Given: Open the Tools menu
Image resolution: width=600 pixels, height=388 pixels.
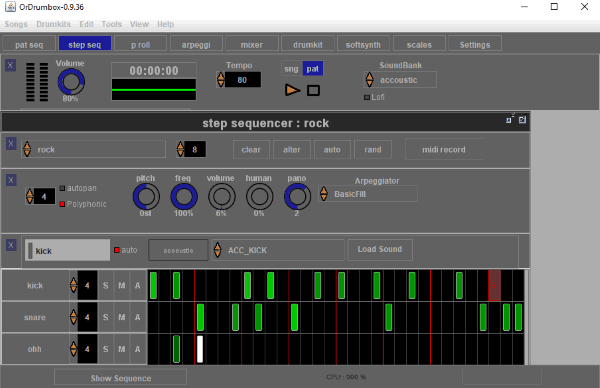Looking at the screenshot, I should pos(111,24).
